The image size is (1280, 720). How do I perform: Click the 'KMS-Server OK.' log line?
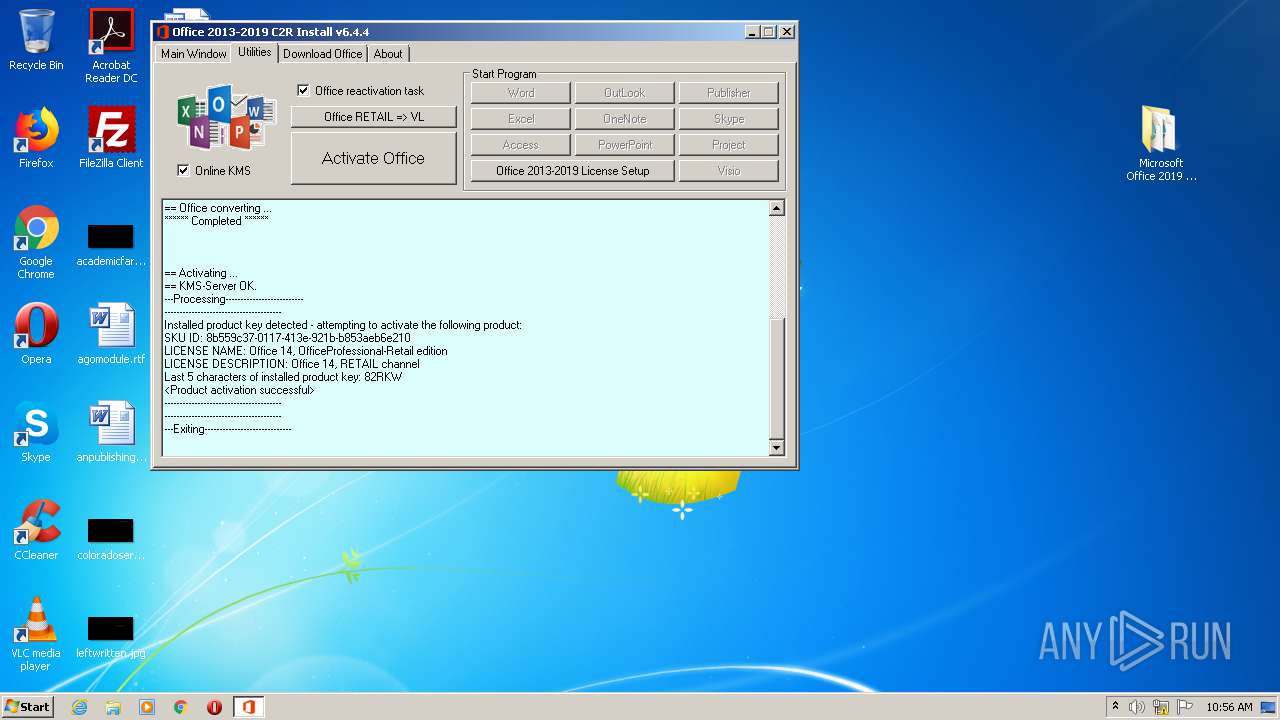(x=210, y=286)
